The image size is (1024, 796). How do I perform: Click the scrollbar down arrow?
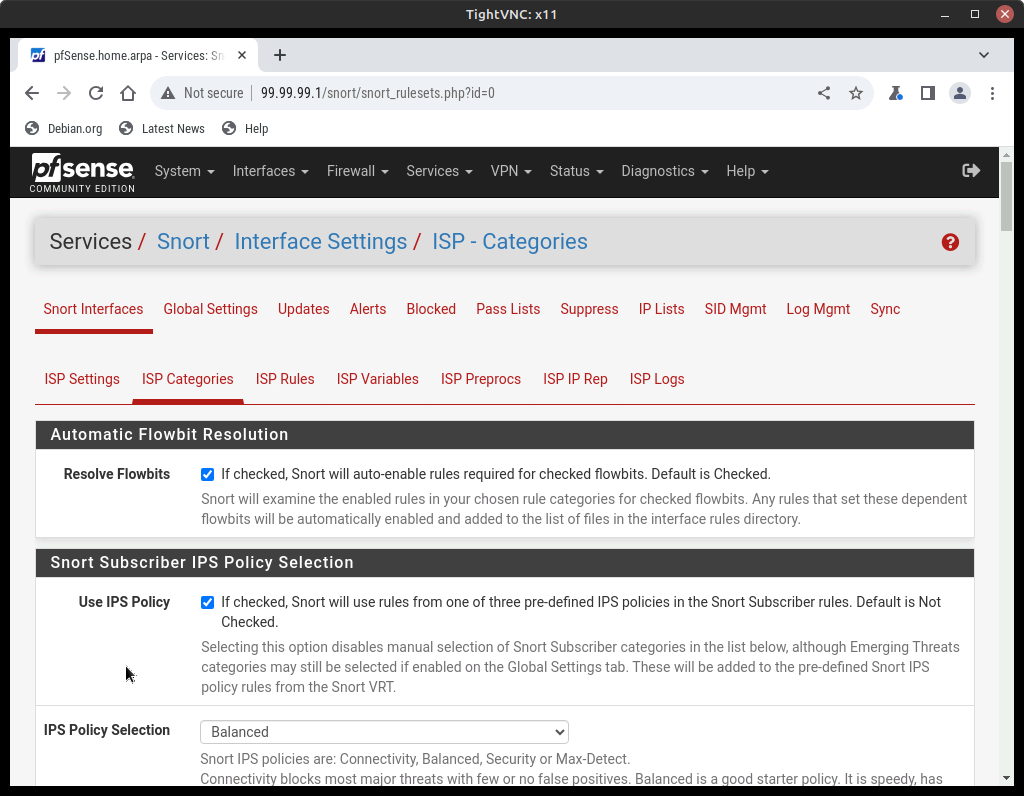tap(1006, 778)
